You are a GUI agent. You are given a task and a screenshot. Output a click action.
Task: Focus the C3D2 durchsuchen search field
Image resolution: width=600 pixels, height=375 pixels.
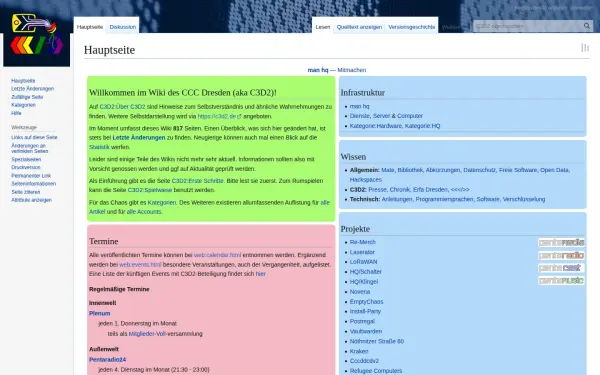point(529,26)
